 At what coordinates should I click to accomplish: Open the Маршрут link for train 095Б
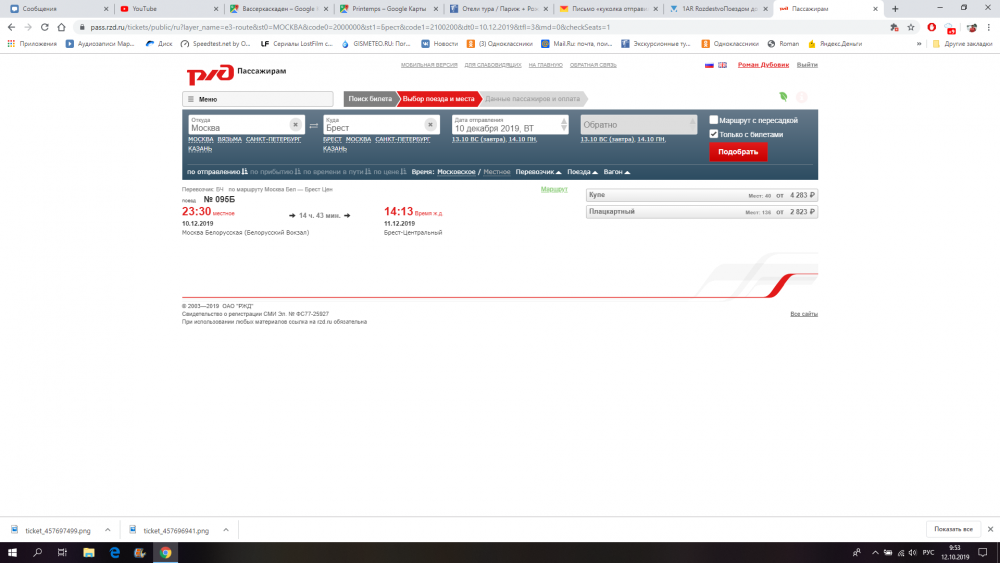tap(553, 189)
